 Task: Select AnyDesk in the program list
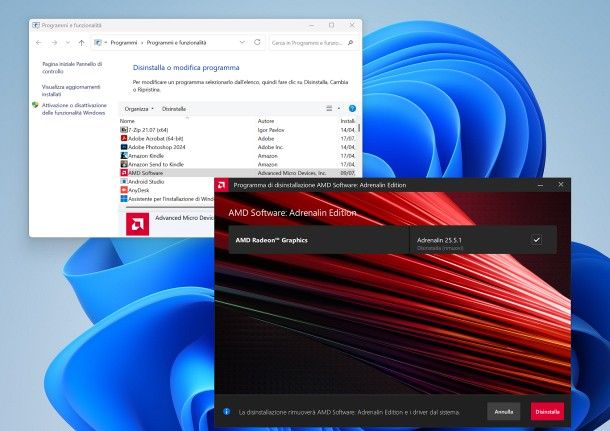click(x=139, y=190)
